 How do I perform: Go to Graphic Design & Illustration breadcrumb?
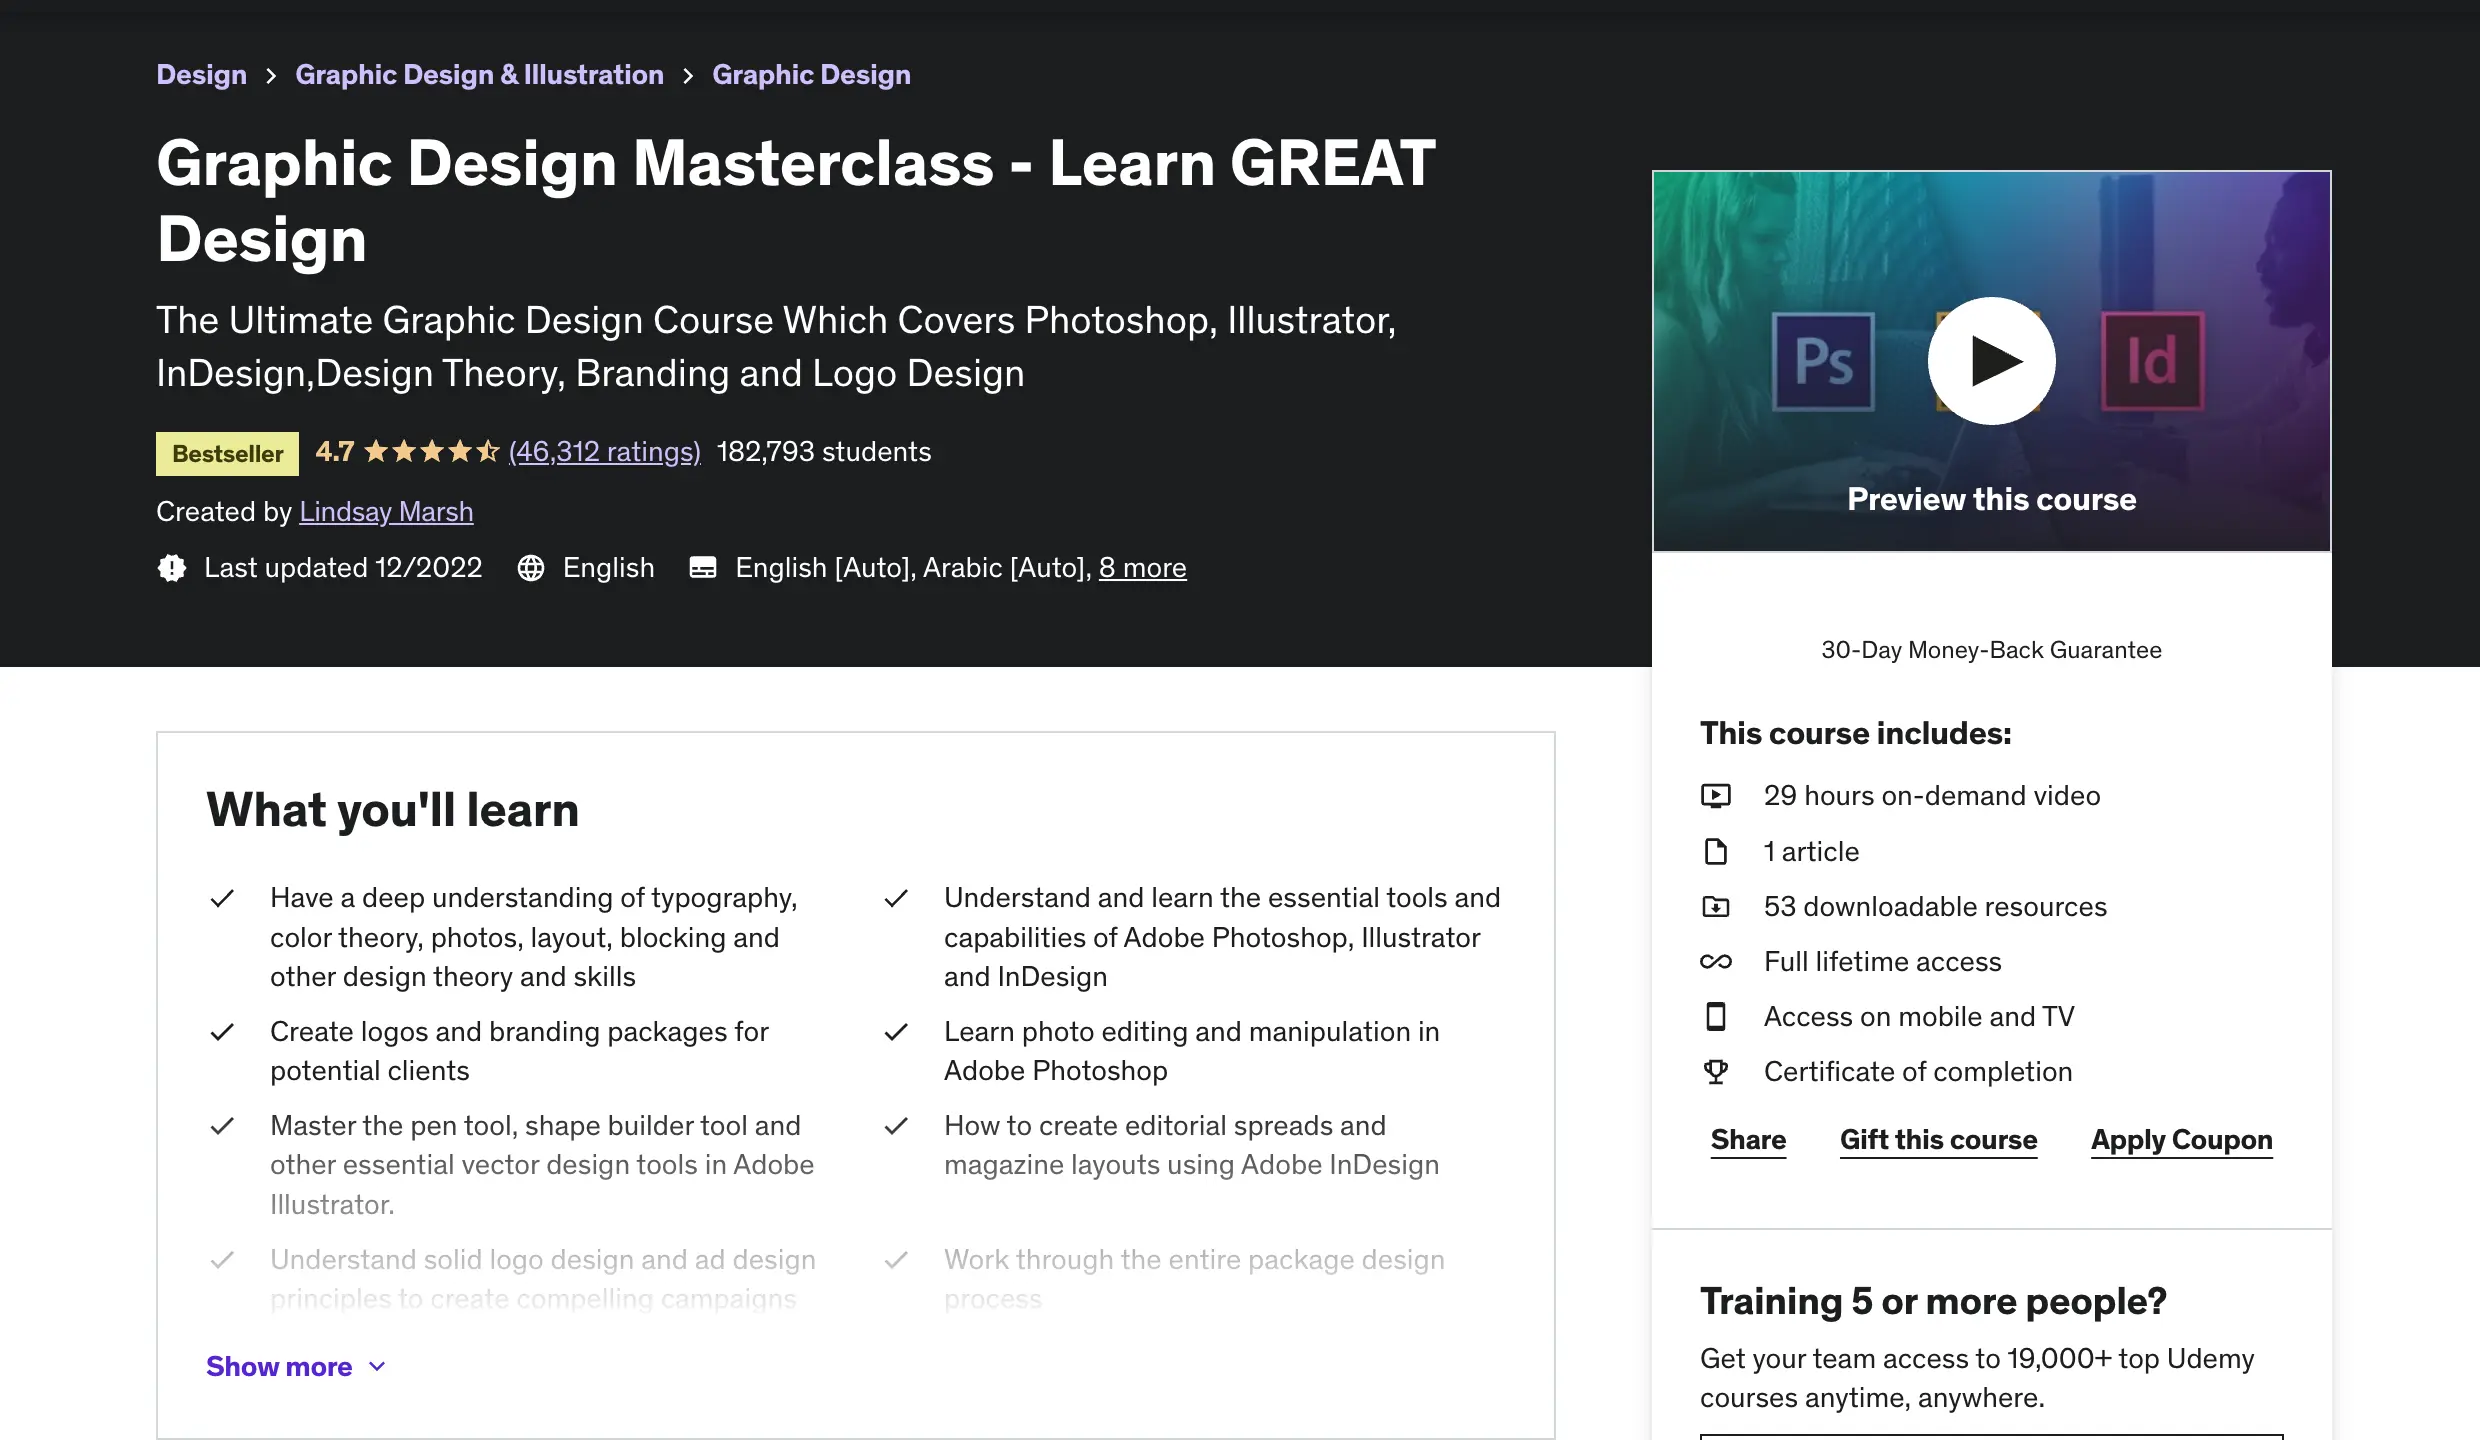479,75
